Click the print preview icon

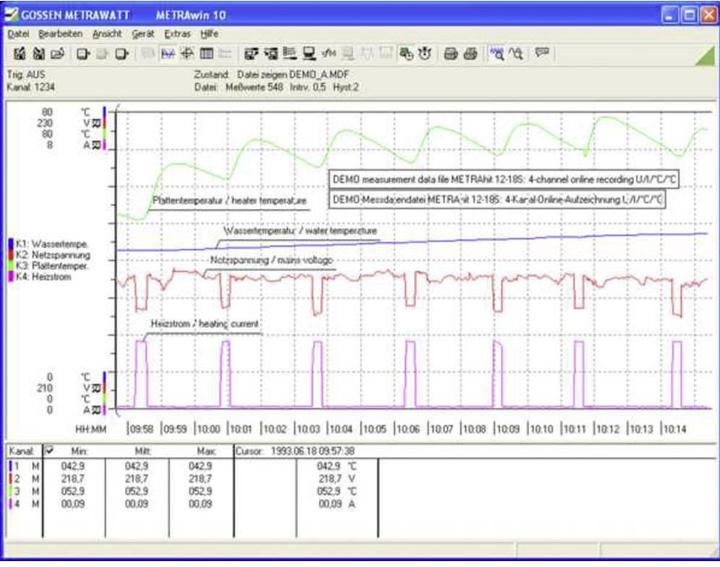451,54
